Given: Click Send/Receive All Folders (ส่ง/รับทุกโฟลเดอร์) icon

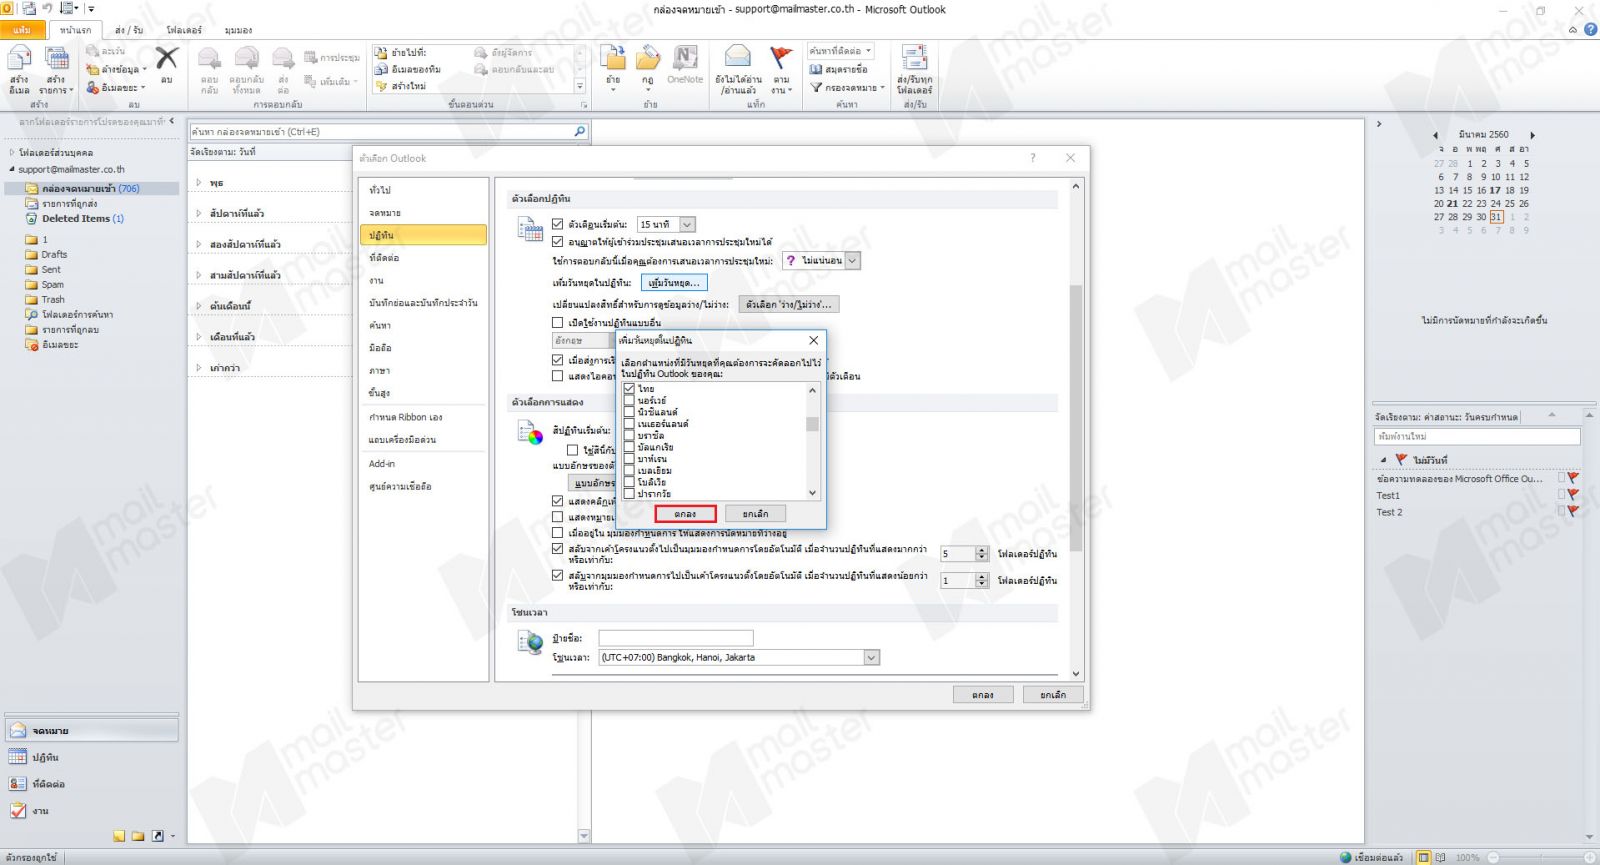Looking at the screenshot, I should [x=914, y=57].
